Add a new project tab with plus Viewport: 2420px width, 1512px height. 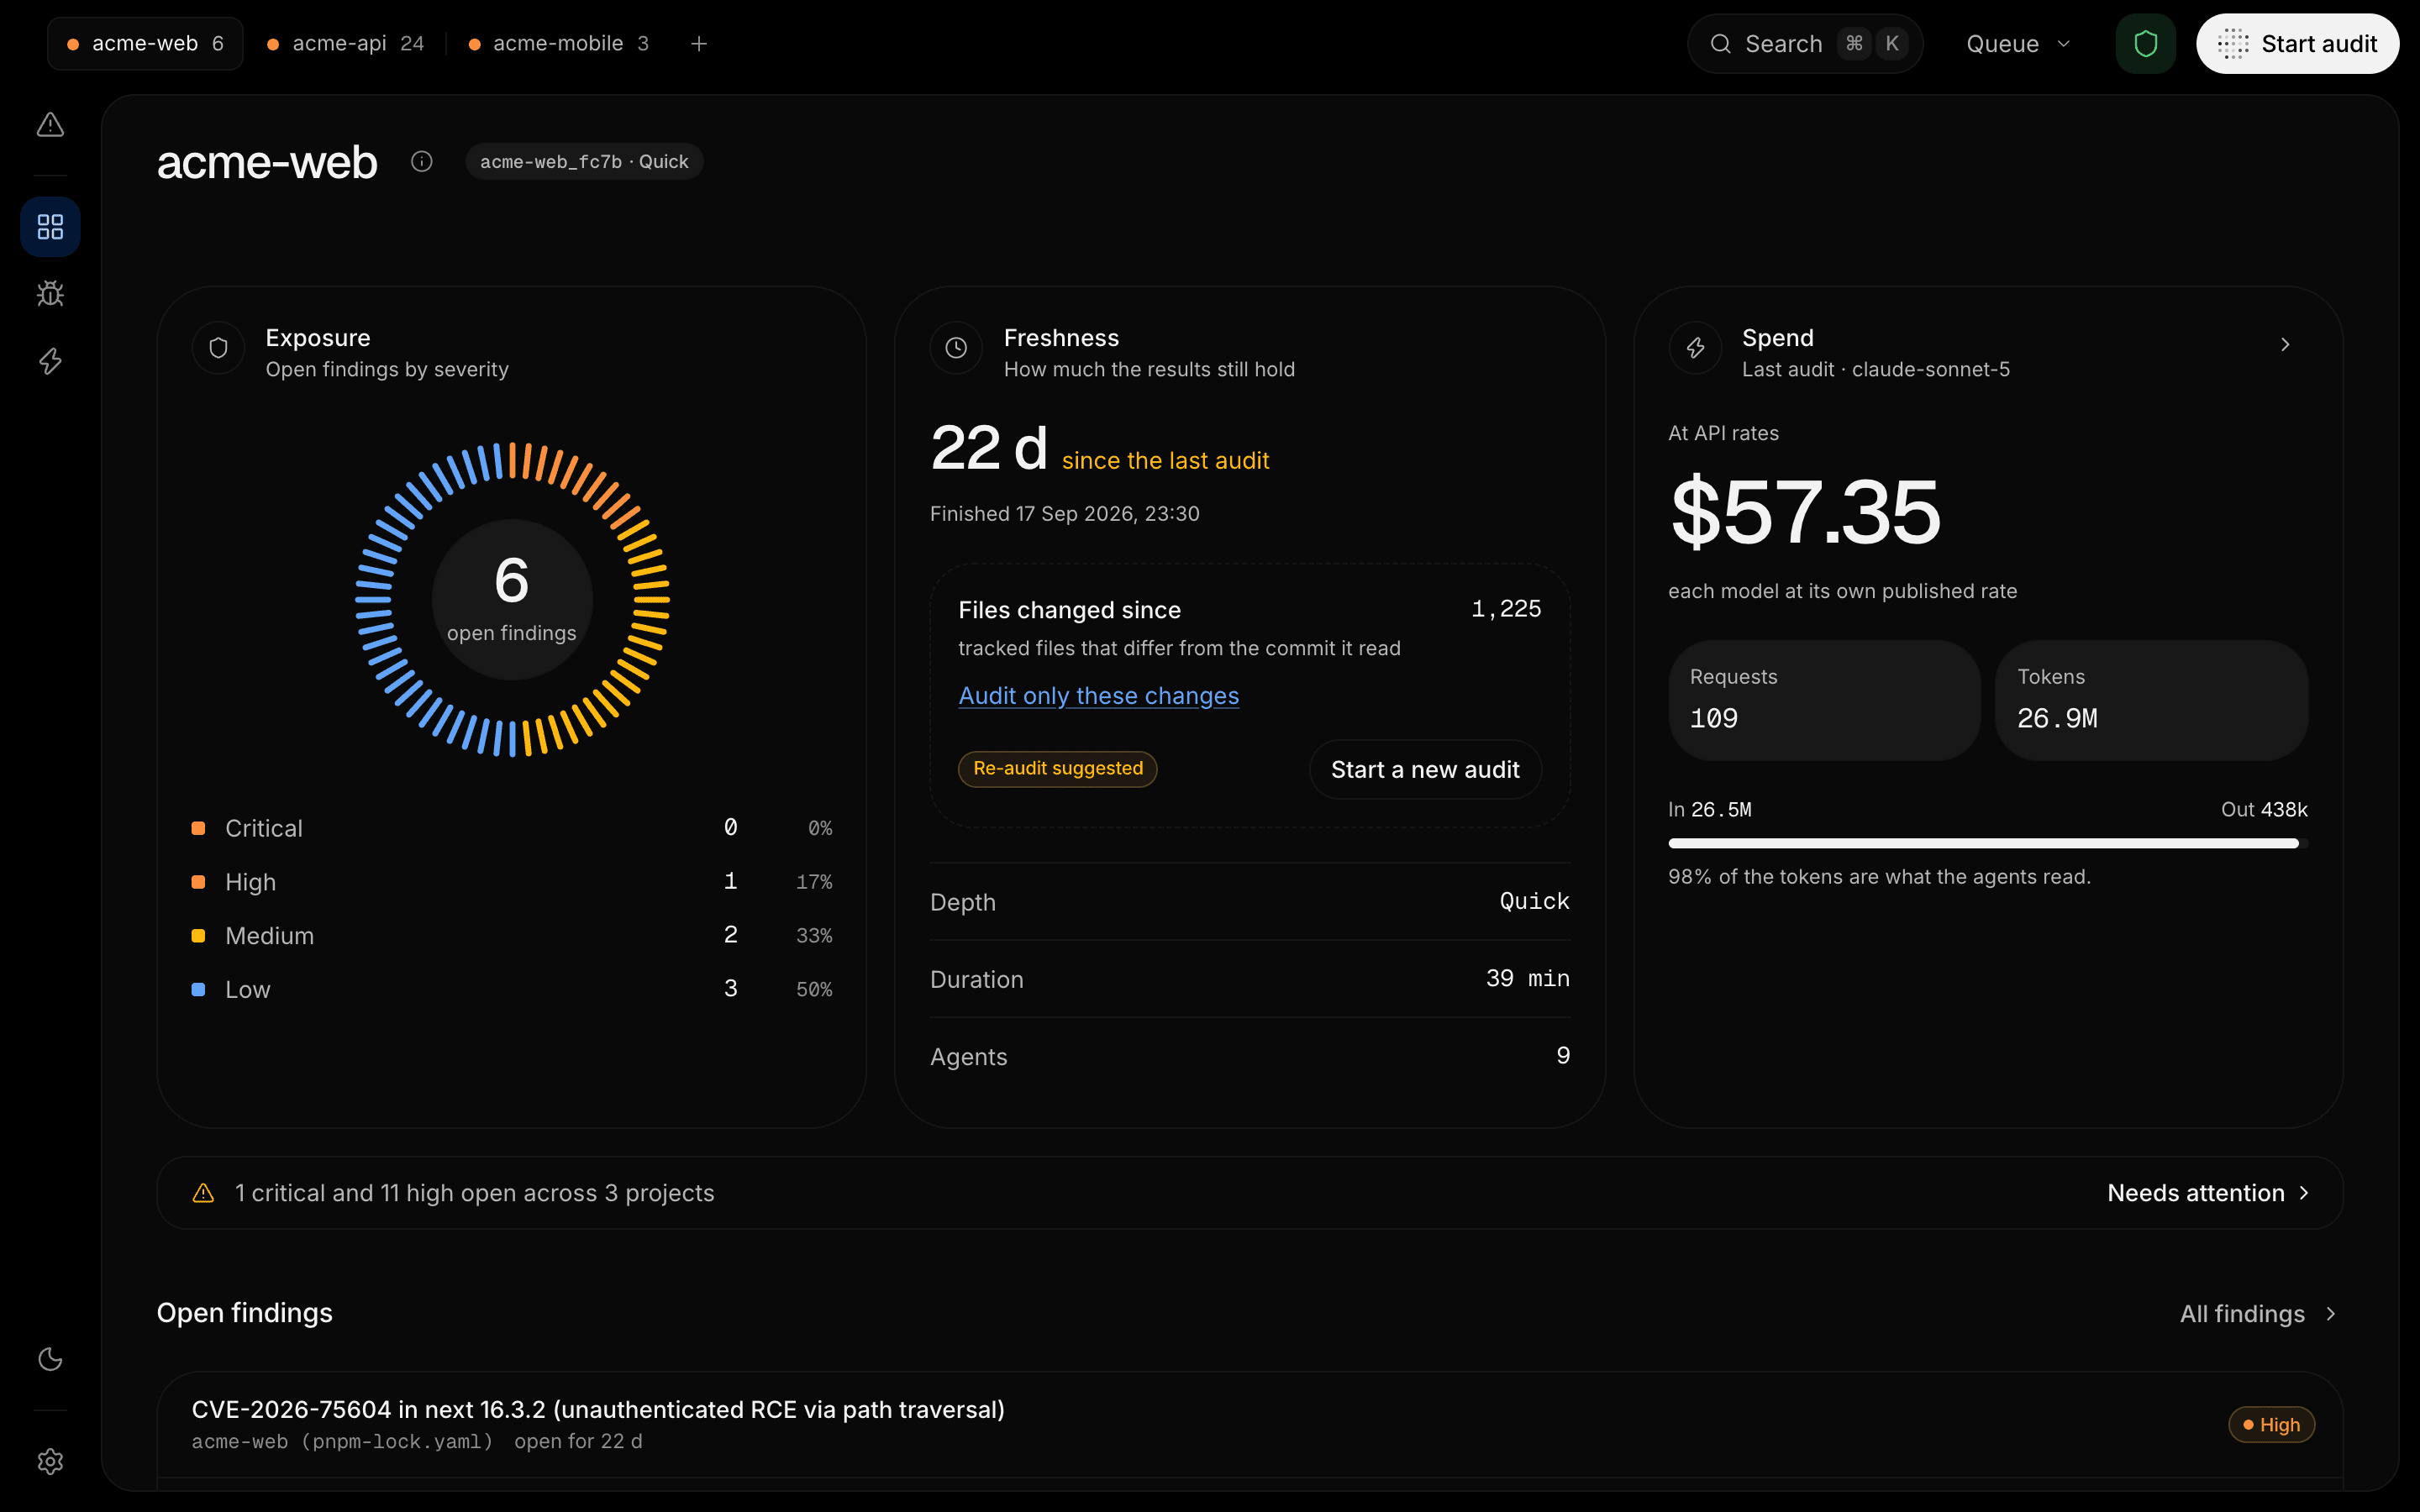pos(699,44)
